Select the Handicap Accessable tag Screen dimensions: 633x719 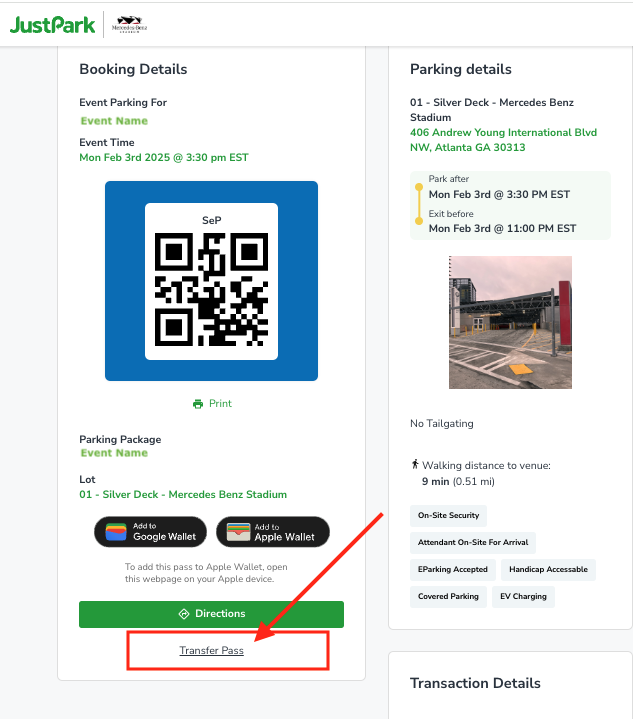(x=548, y=570)
